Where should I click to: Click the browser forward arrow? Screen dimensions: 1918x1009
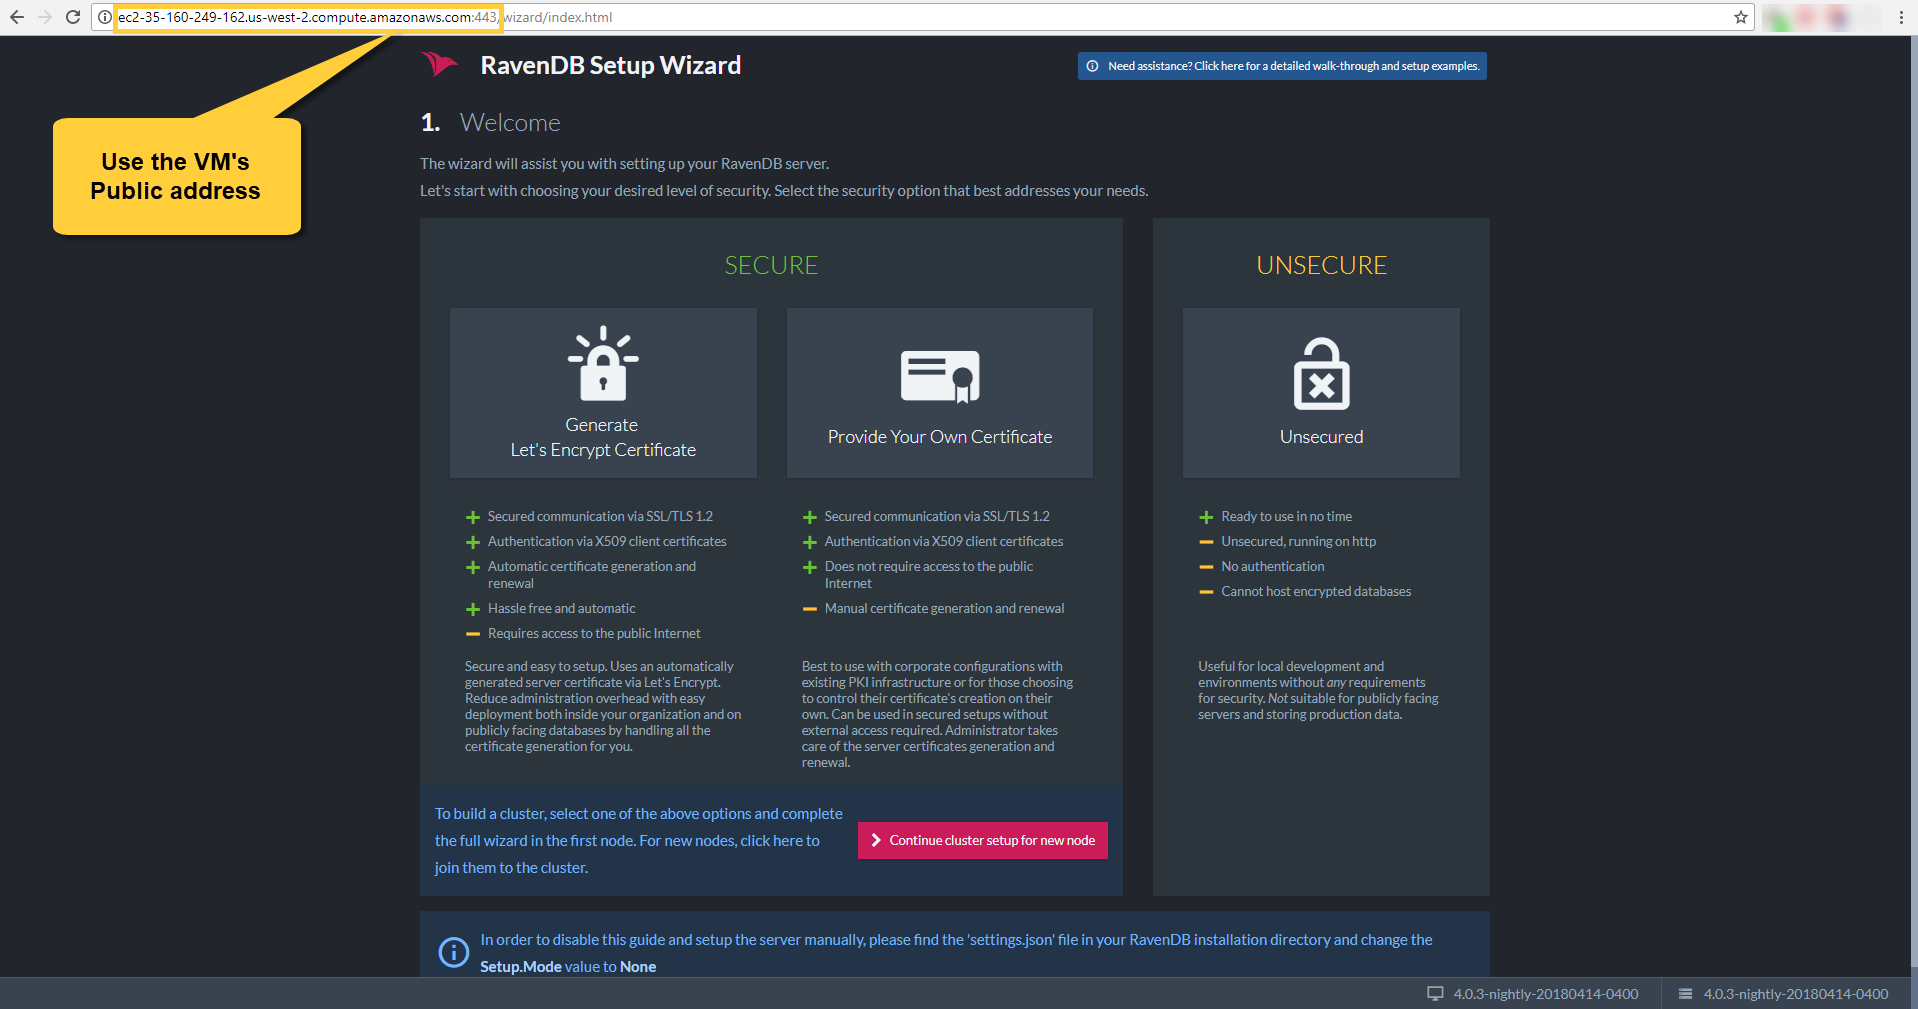click(x=45, y=17)
